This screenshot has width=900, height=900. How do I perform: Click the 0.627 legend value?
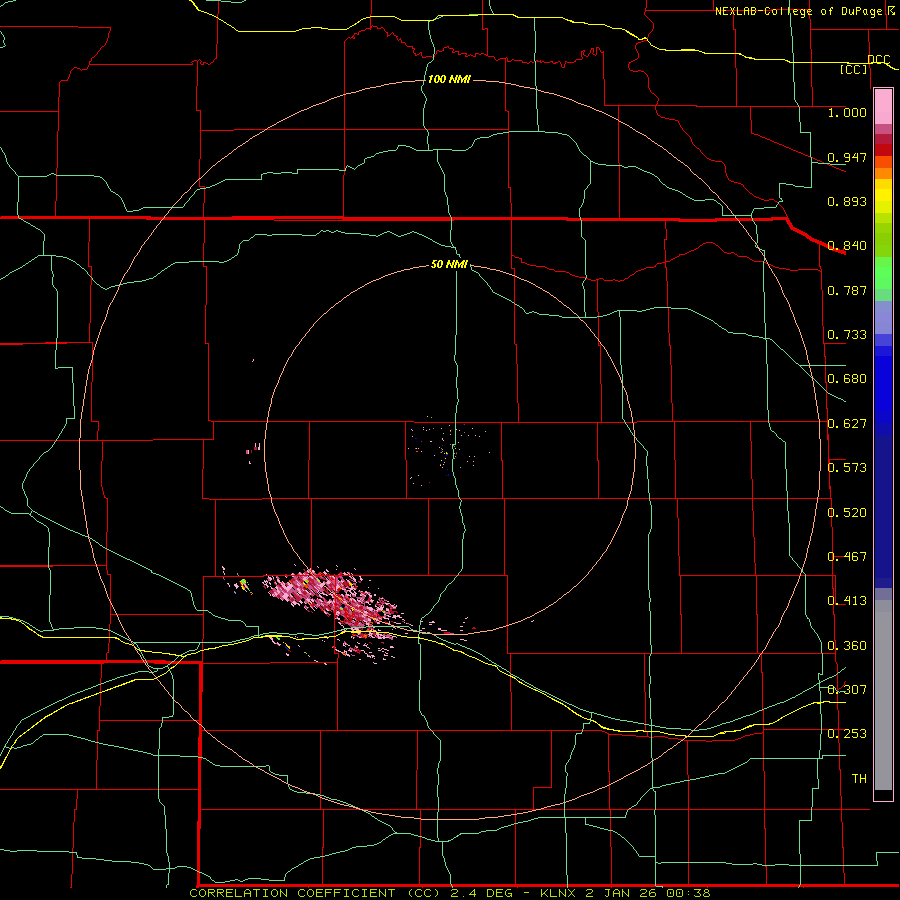[x=847, y=424]
